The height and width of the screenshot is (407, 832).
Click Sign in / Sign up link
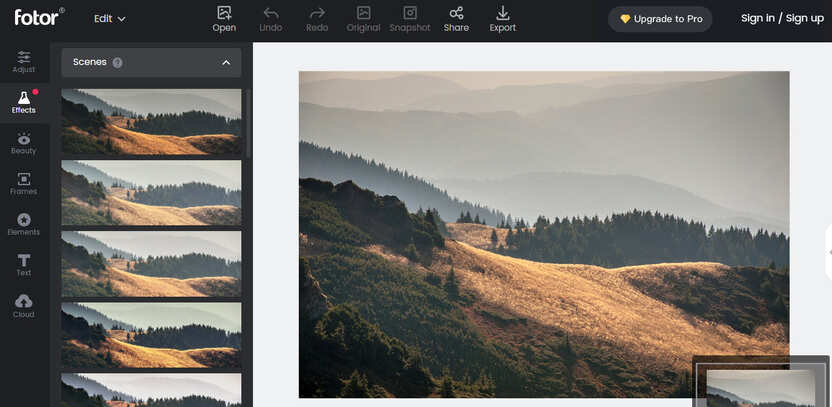[x=782, y=18]
